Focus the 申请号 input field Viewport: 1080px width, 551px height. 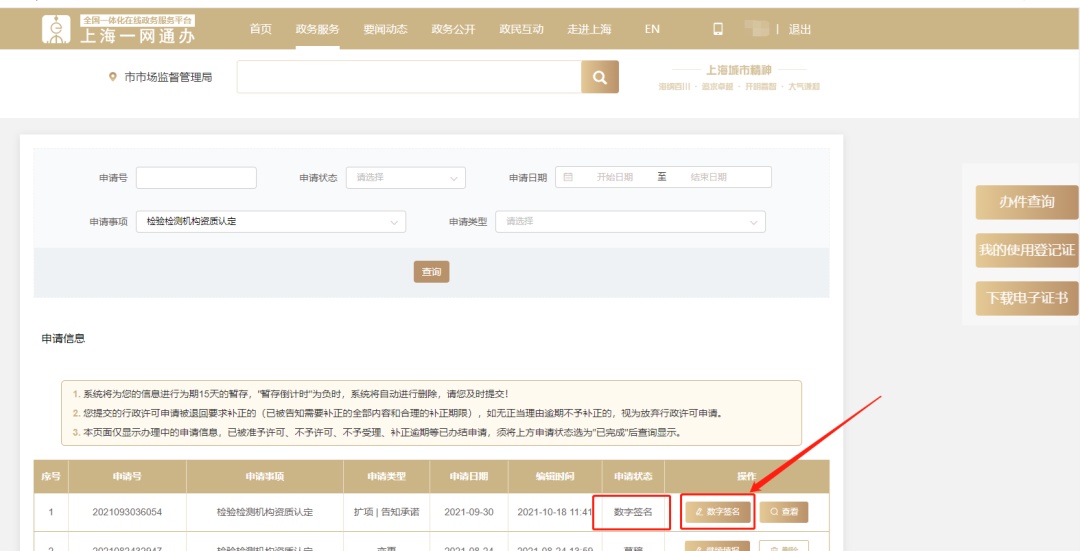coord(196,177)
